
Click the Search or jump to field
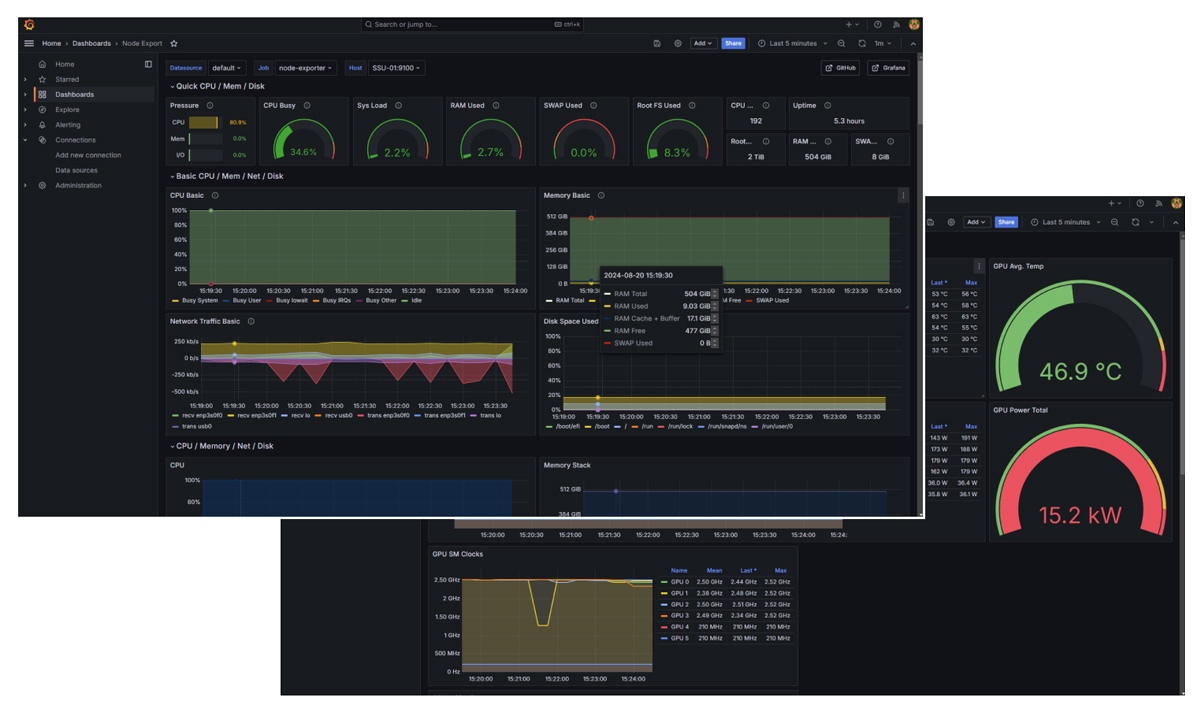(x=474, y=24)
